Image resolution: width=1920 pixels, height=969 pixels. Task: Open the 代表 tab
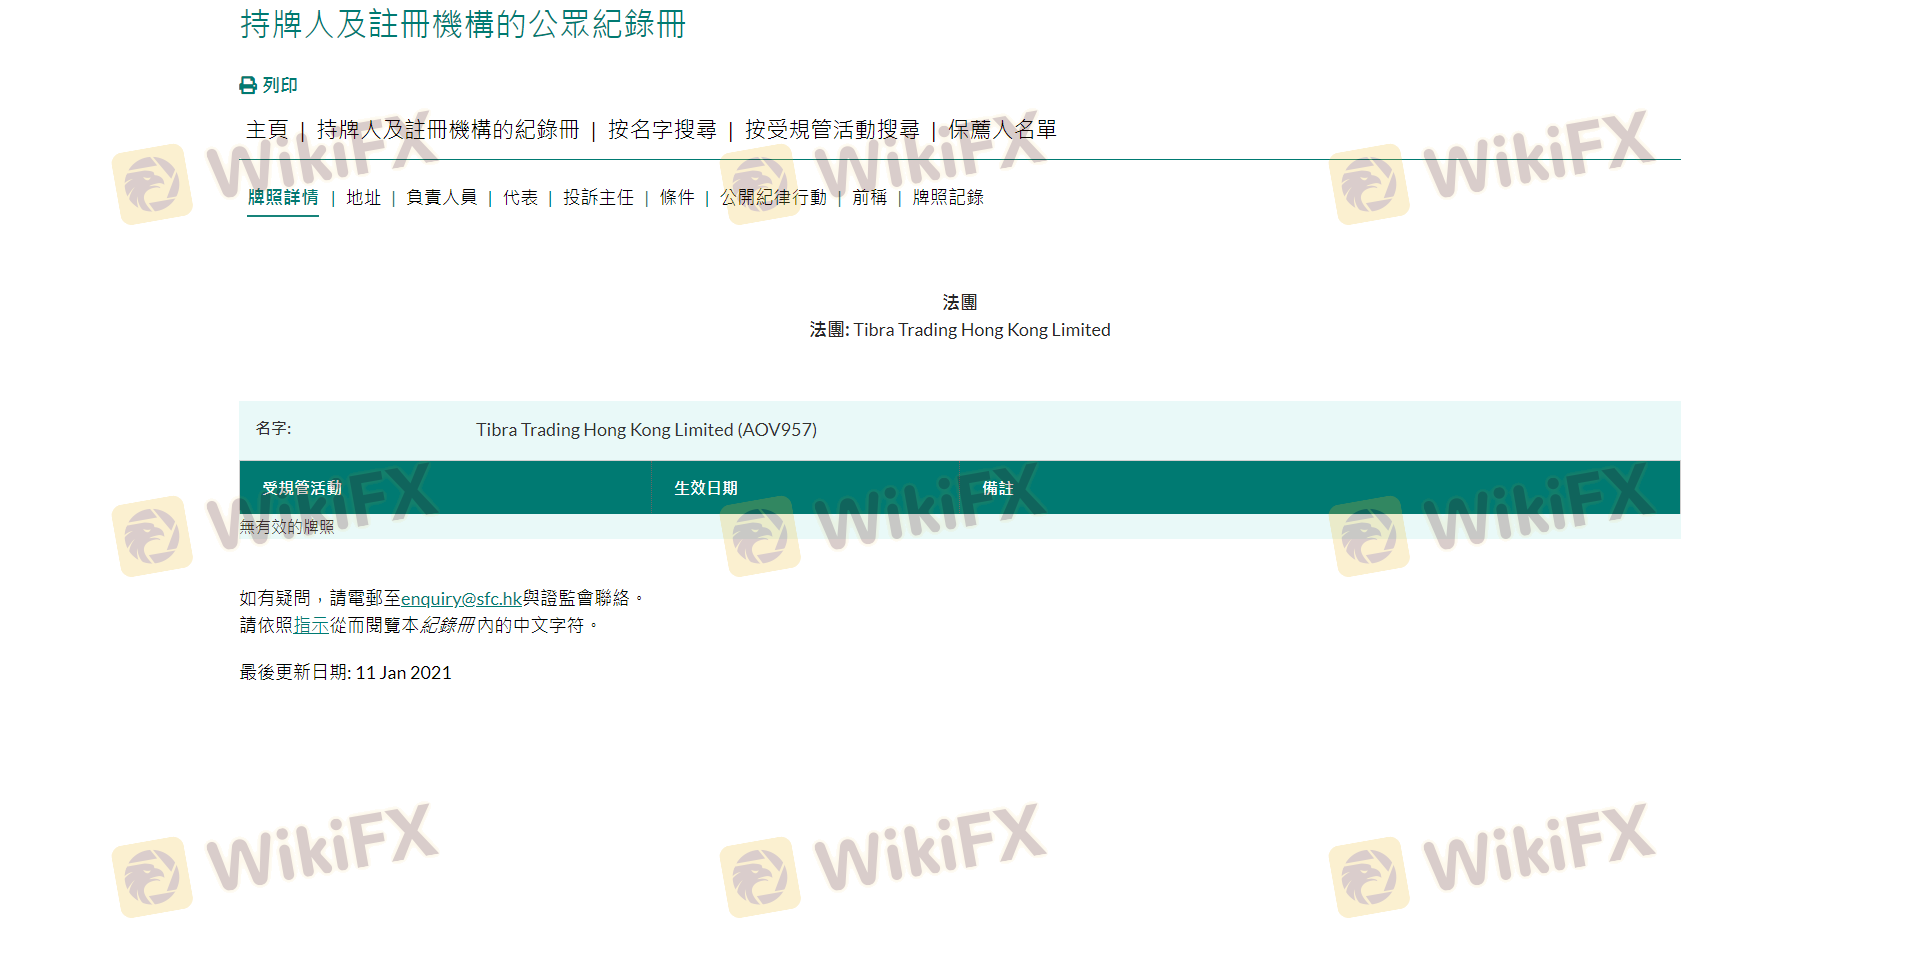pyautogui.click(x=520, y=198)
